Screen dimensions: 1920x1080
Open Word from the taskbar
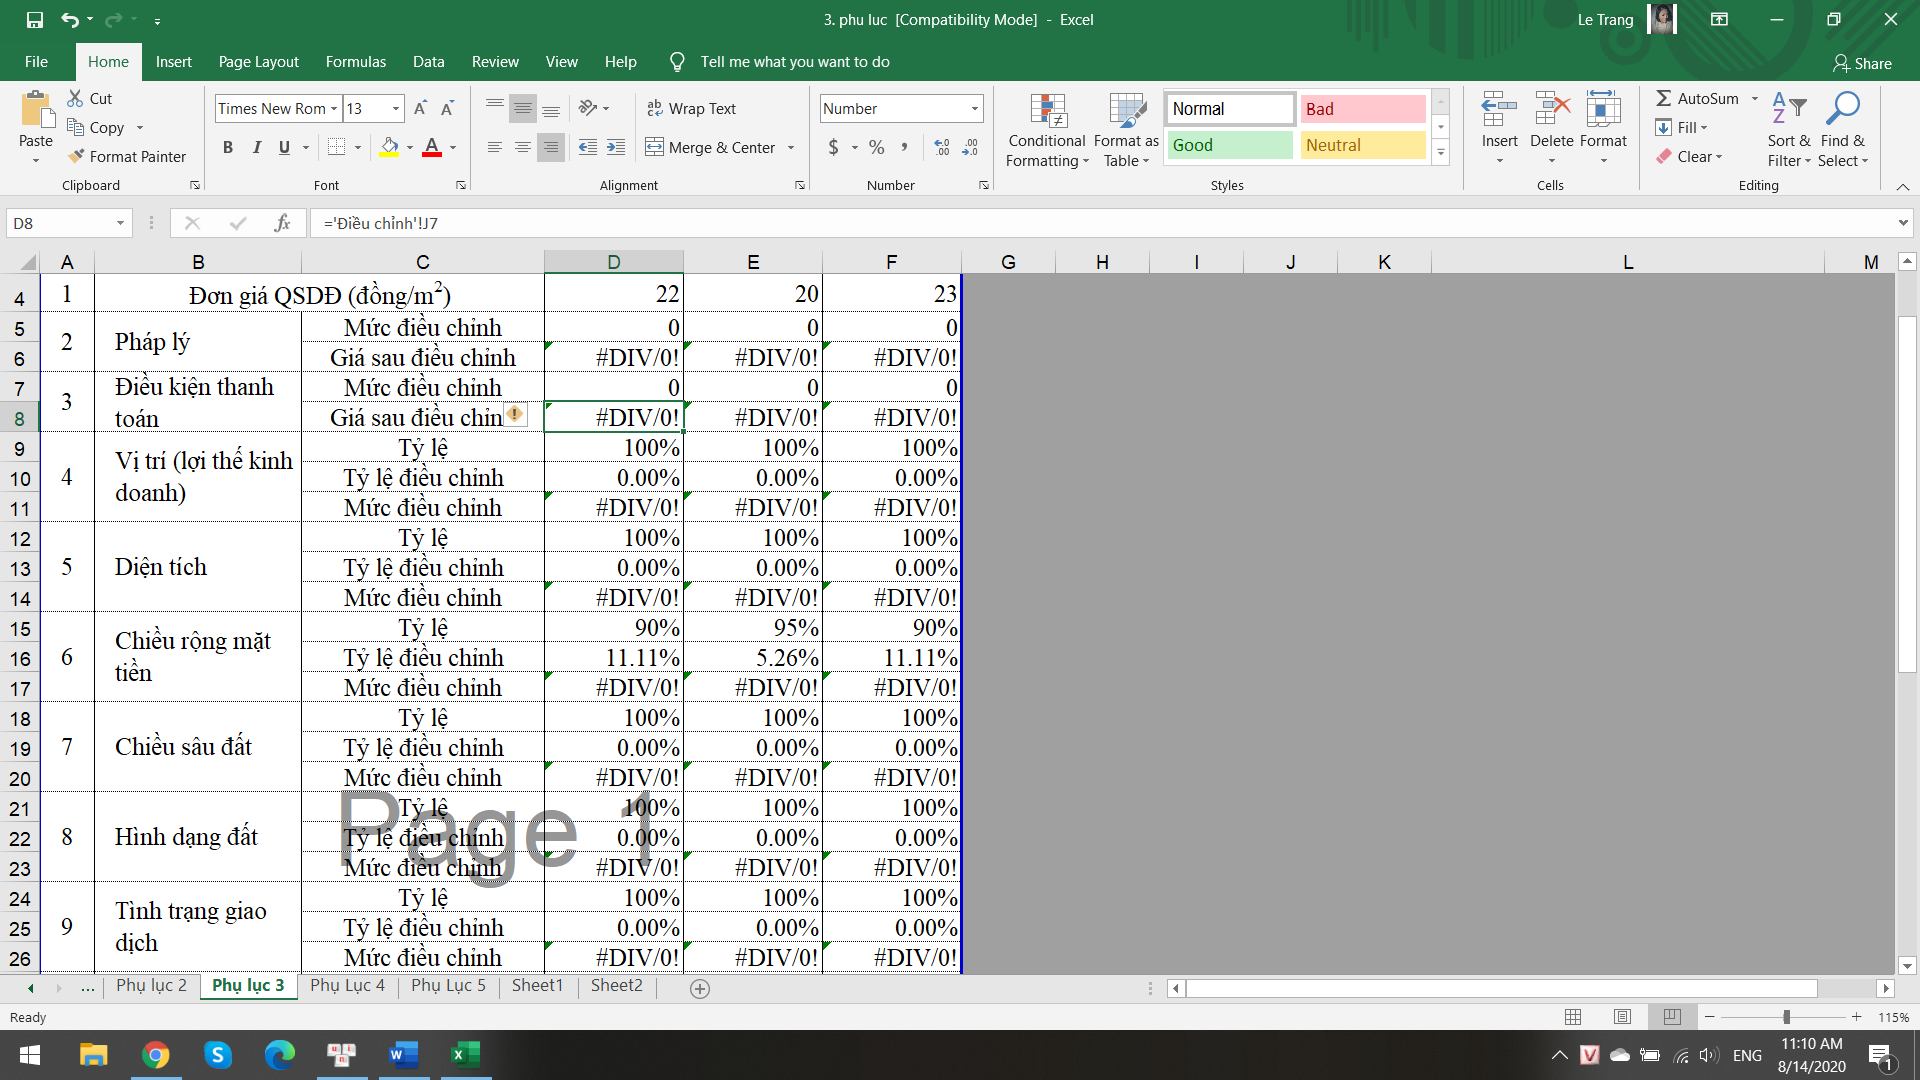pyautogui.click(x=403, y=1054)
